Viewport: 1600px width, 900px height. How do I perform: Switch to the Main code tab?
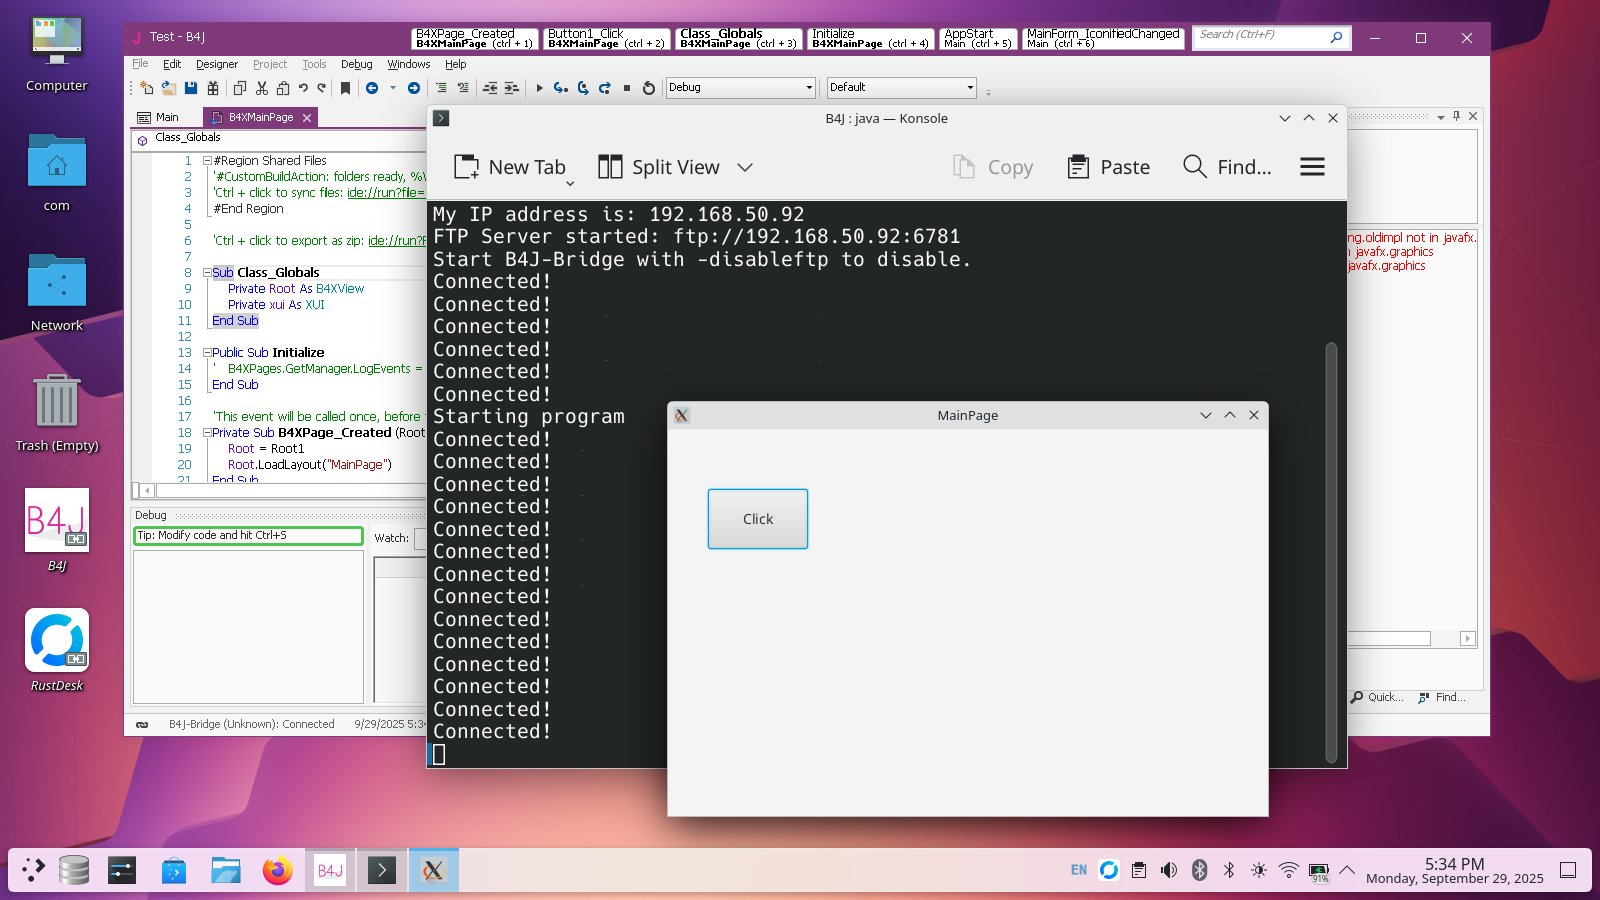click(x=158, y=117)
